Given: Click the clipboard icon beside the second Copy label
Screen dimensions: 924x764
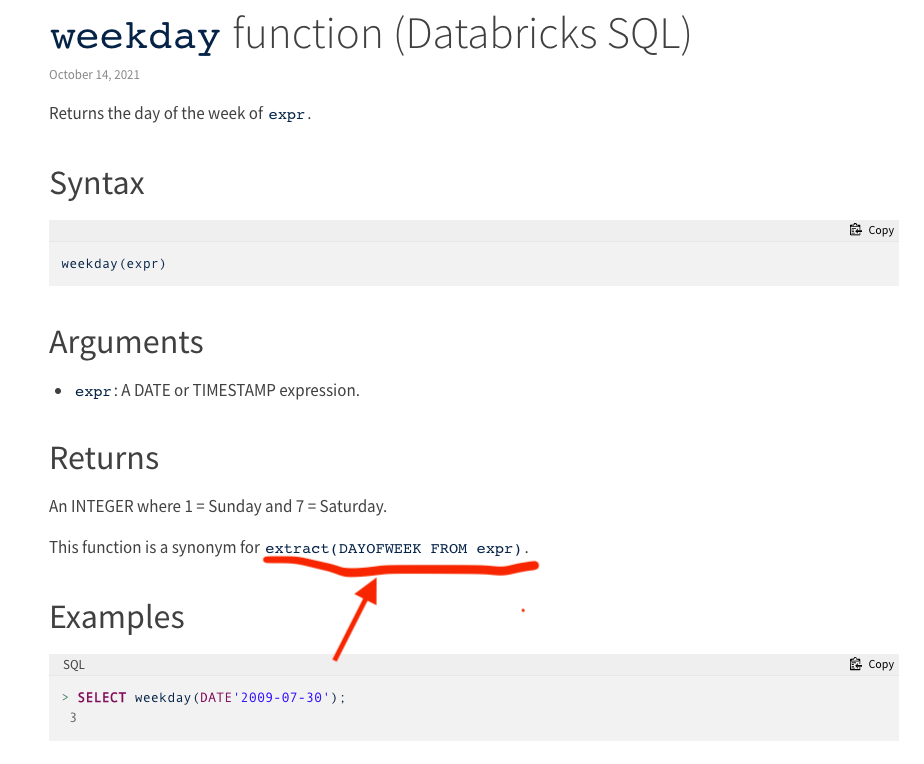Looking at the screenshot, I should tap(854, 663).
